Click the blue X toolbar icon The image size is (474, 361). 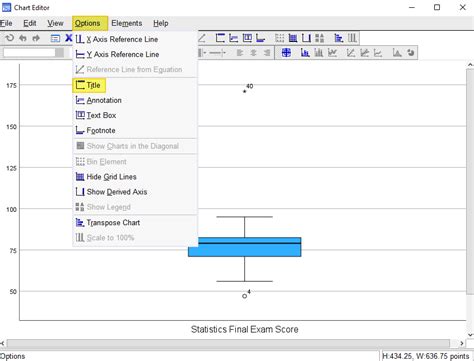(69, 38)
